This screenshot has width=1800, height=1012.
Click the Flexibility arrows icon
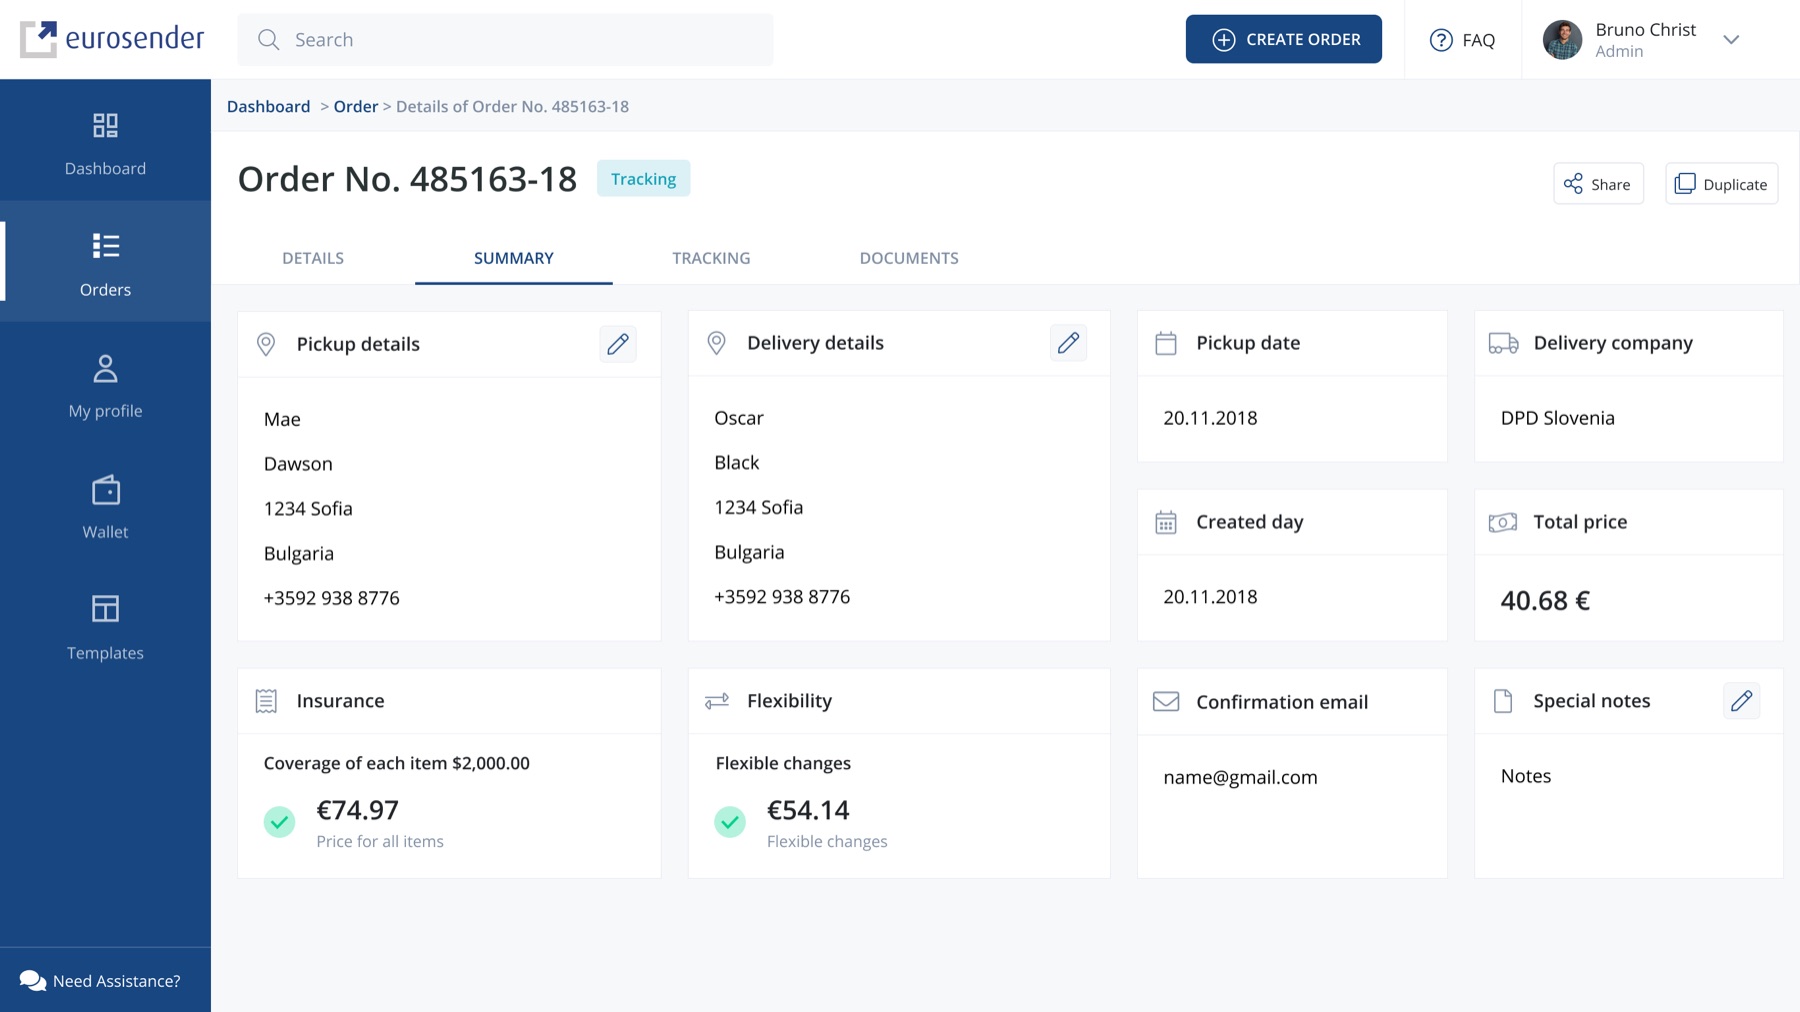[x=716, y=701]
